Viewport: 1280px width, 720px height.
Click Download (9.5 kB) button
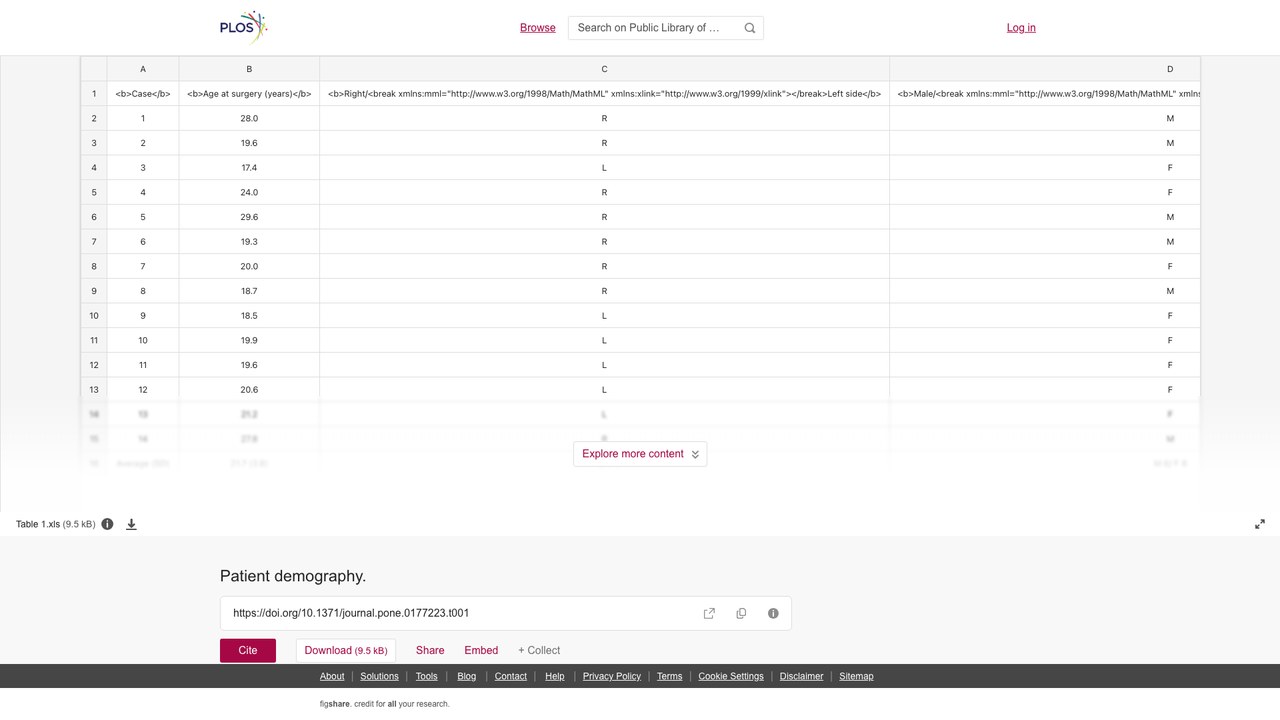(346, 650)
